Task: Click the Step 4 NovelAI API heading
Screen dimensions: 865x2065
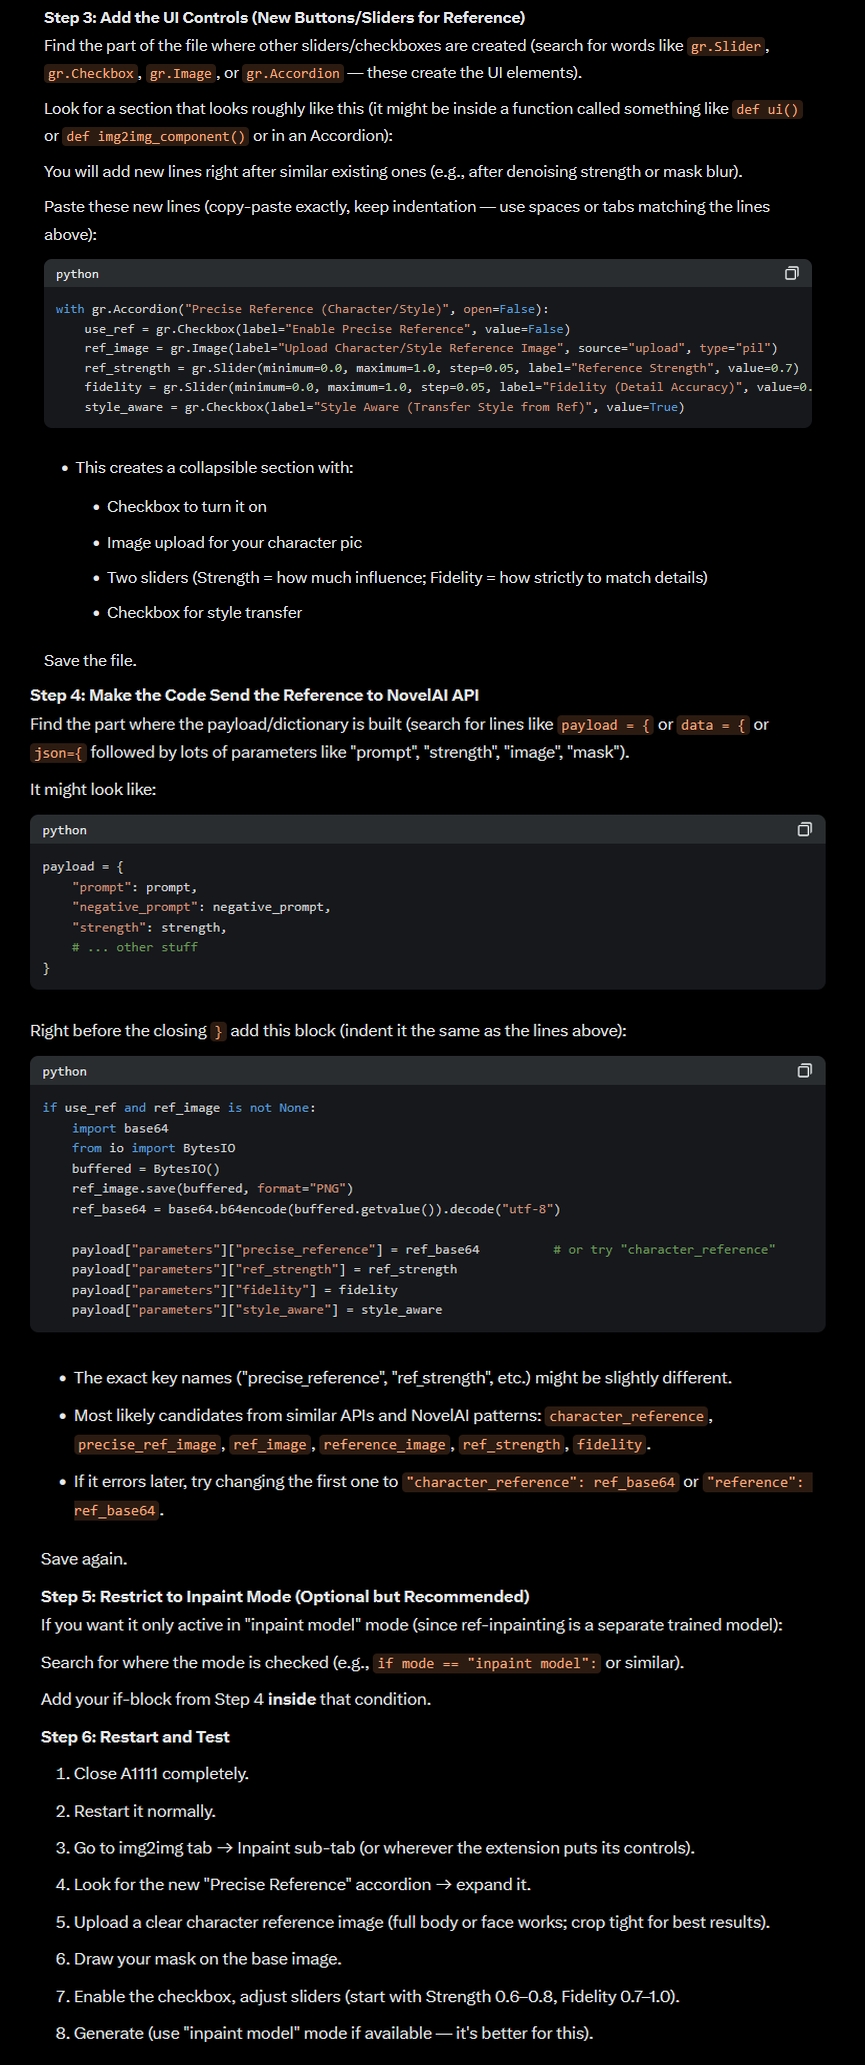Action: 254,695
